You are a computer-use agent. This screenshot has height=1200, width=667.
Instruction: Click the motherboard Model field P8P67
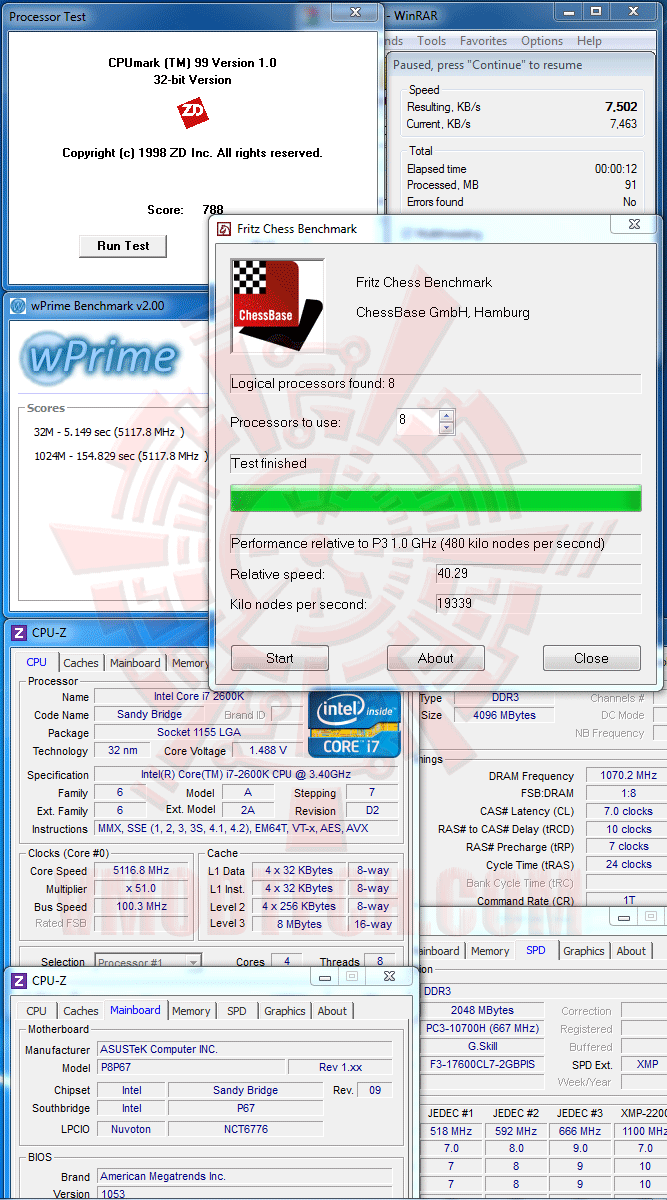tap(191, 1067)
